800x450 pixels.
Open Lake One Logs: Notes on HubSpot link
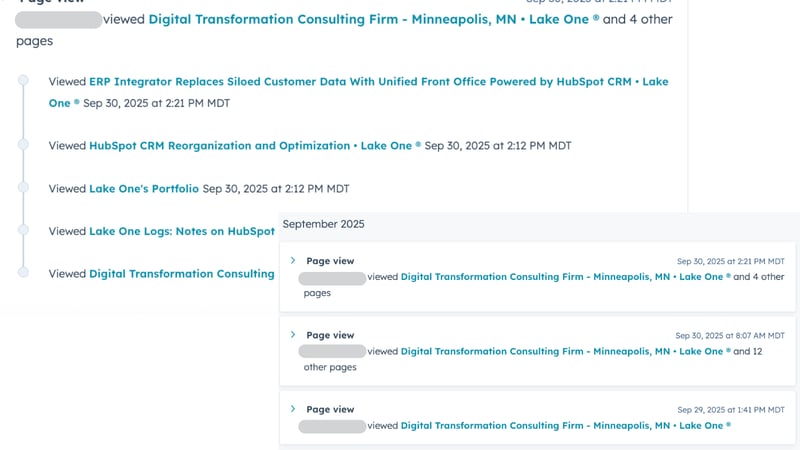tap(182, 231)
